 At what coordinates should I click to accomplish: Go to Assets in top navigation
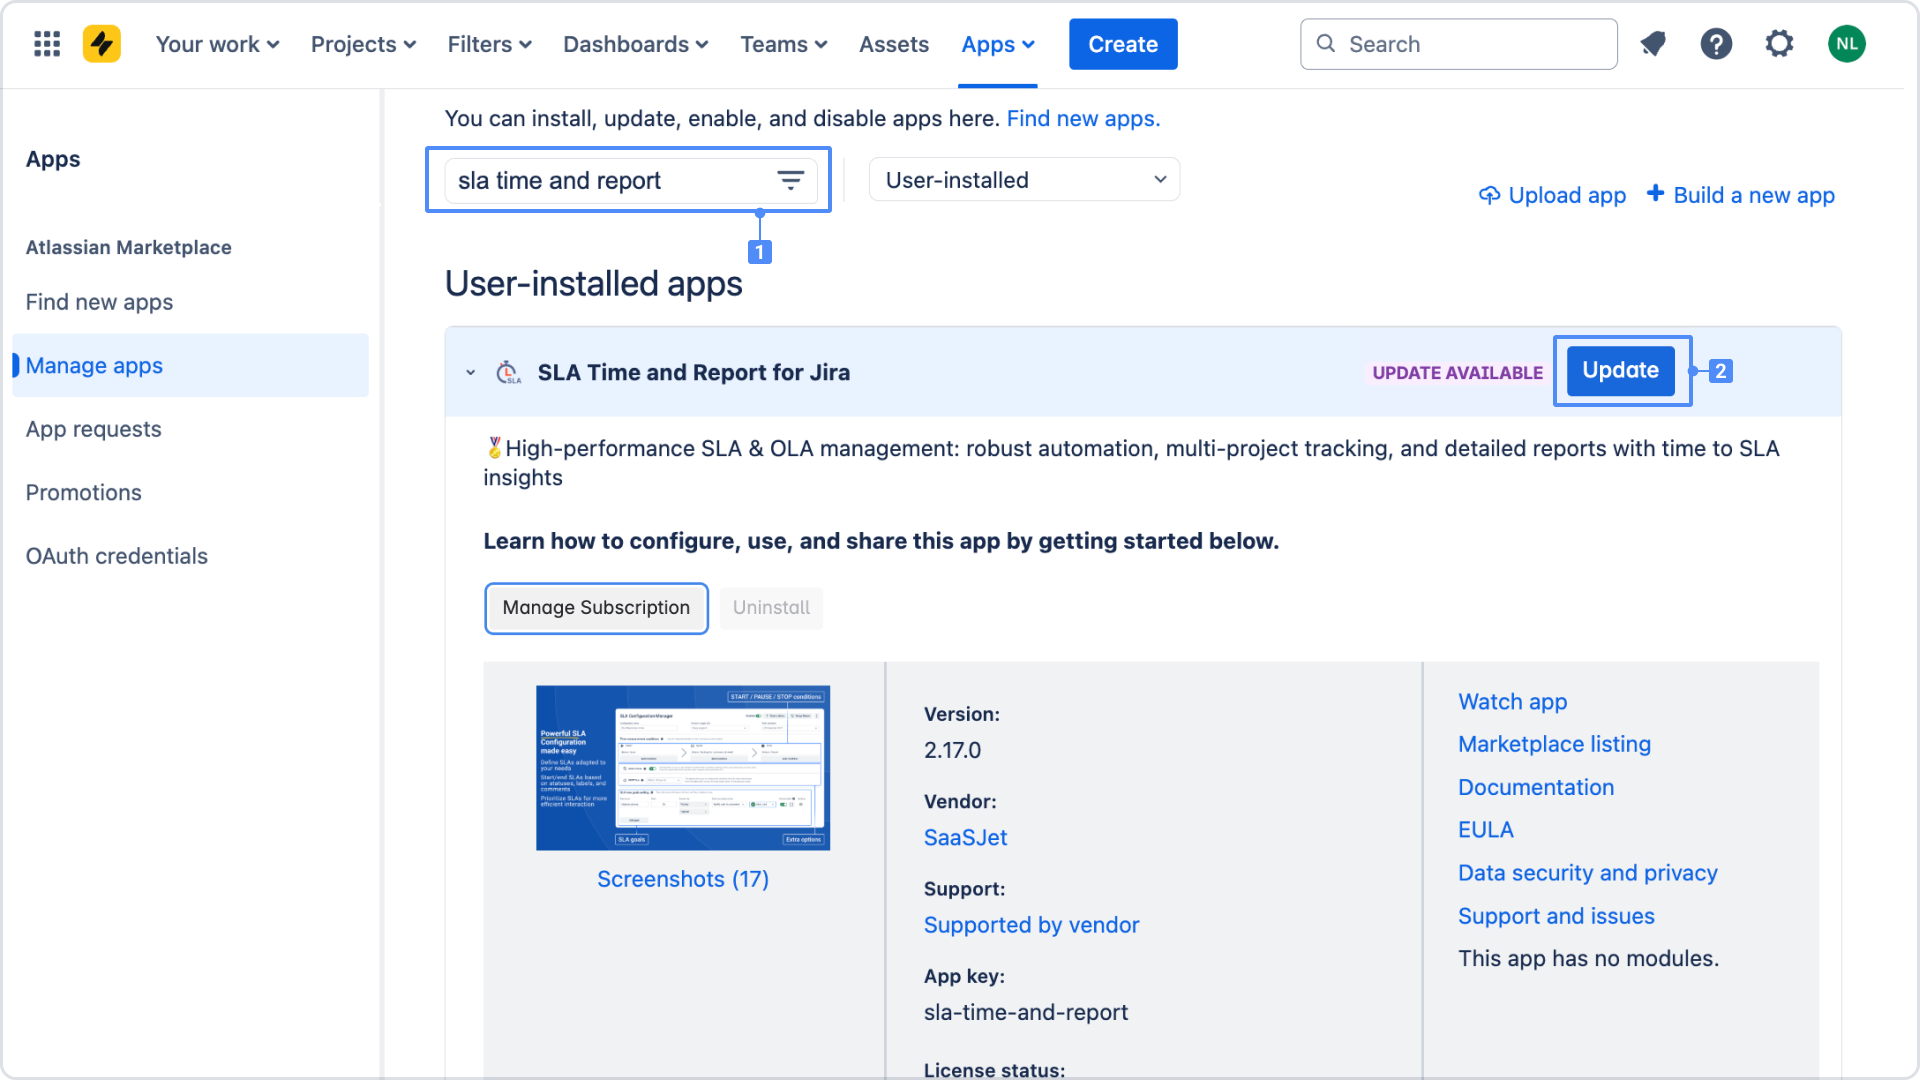pyautogui.click(x=893, y=44)
